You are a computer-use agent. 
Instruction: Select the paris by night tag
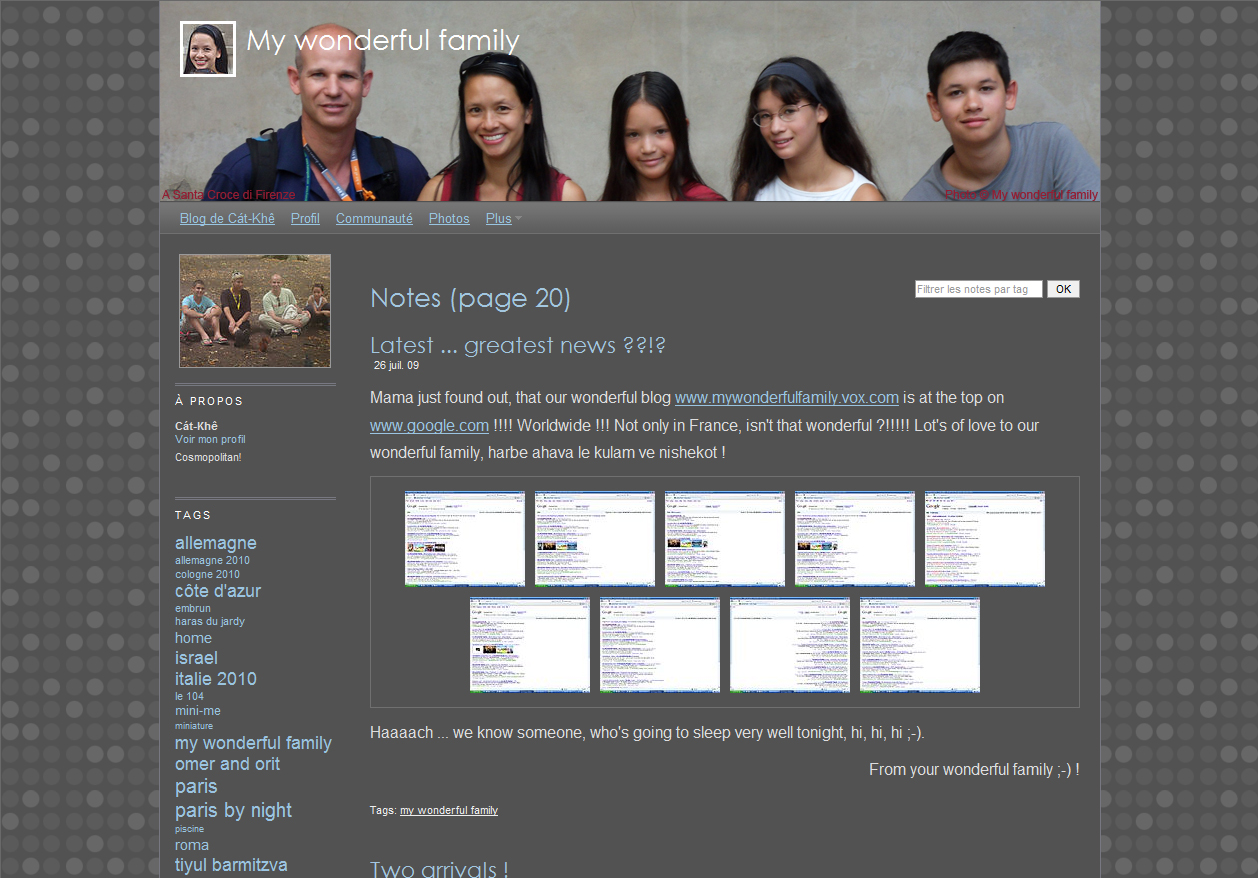click(x=233, y=811)
